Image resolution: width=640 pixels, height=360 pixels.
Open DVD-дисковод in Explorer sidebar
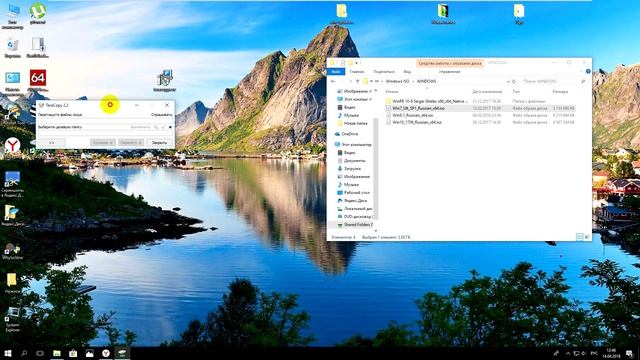click(354, 216)
